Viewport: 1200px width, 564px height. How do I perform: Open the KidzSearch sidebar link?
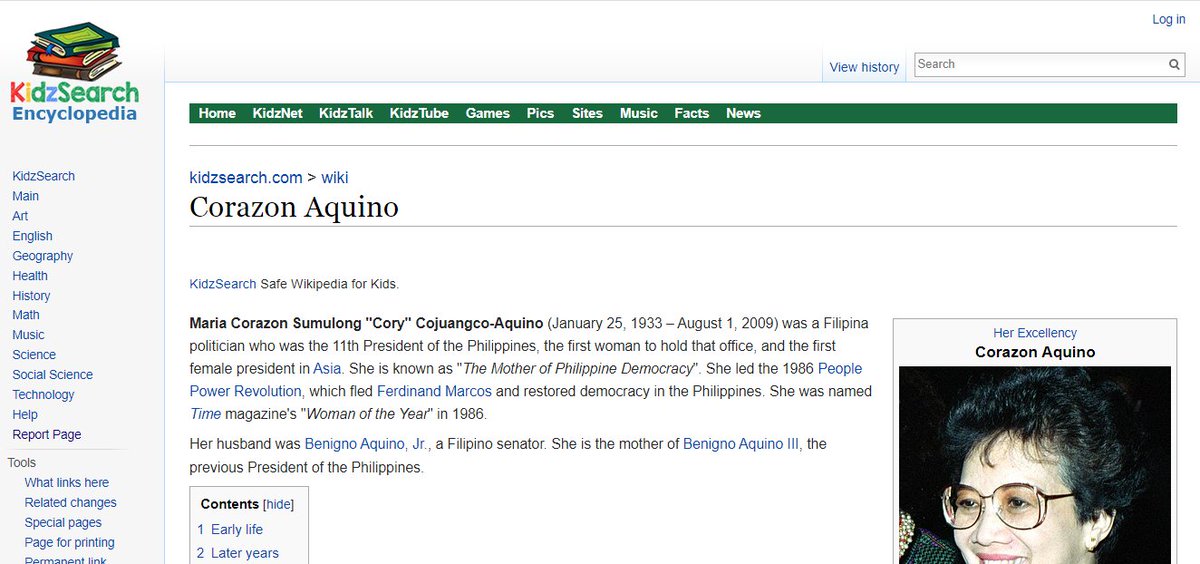coord(43,176)
